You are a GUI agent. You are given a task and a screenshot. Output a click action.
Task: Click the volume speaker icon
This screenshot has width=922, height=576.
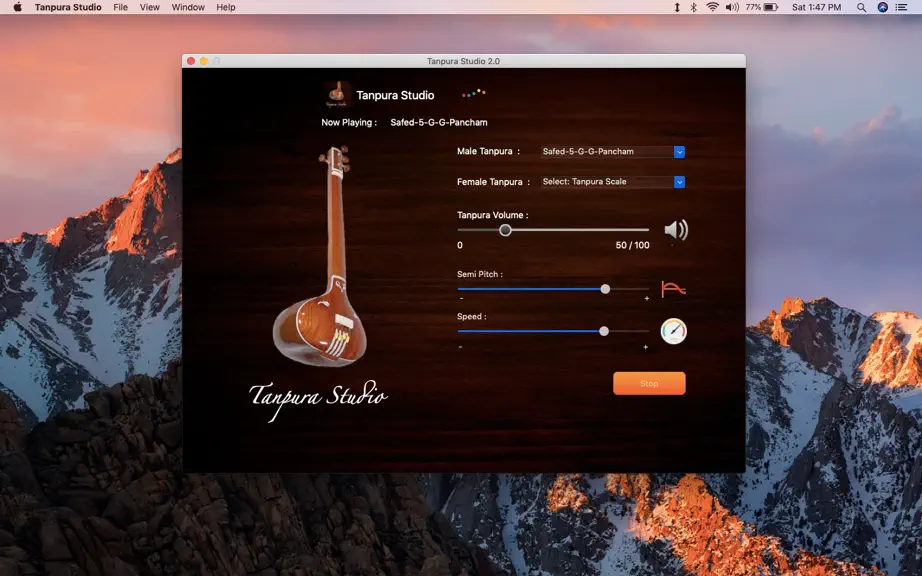point(676,230)
